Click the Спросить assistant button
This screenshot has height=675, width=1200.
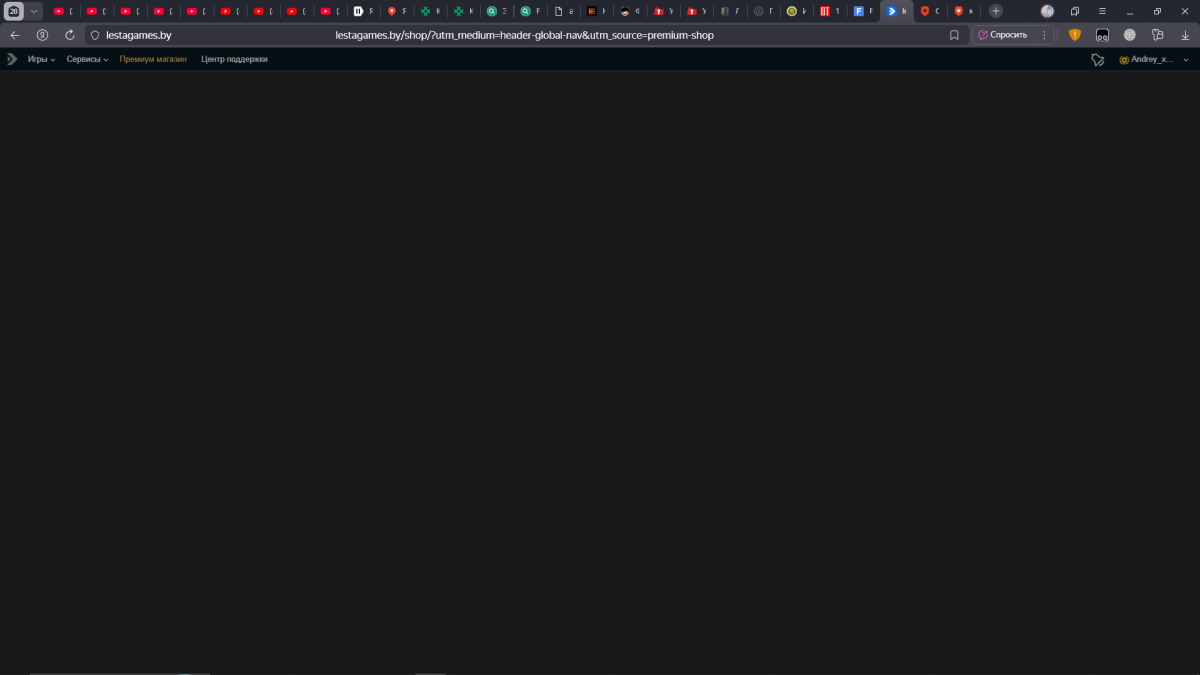(1003, 35)
